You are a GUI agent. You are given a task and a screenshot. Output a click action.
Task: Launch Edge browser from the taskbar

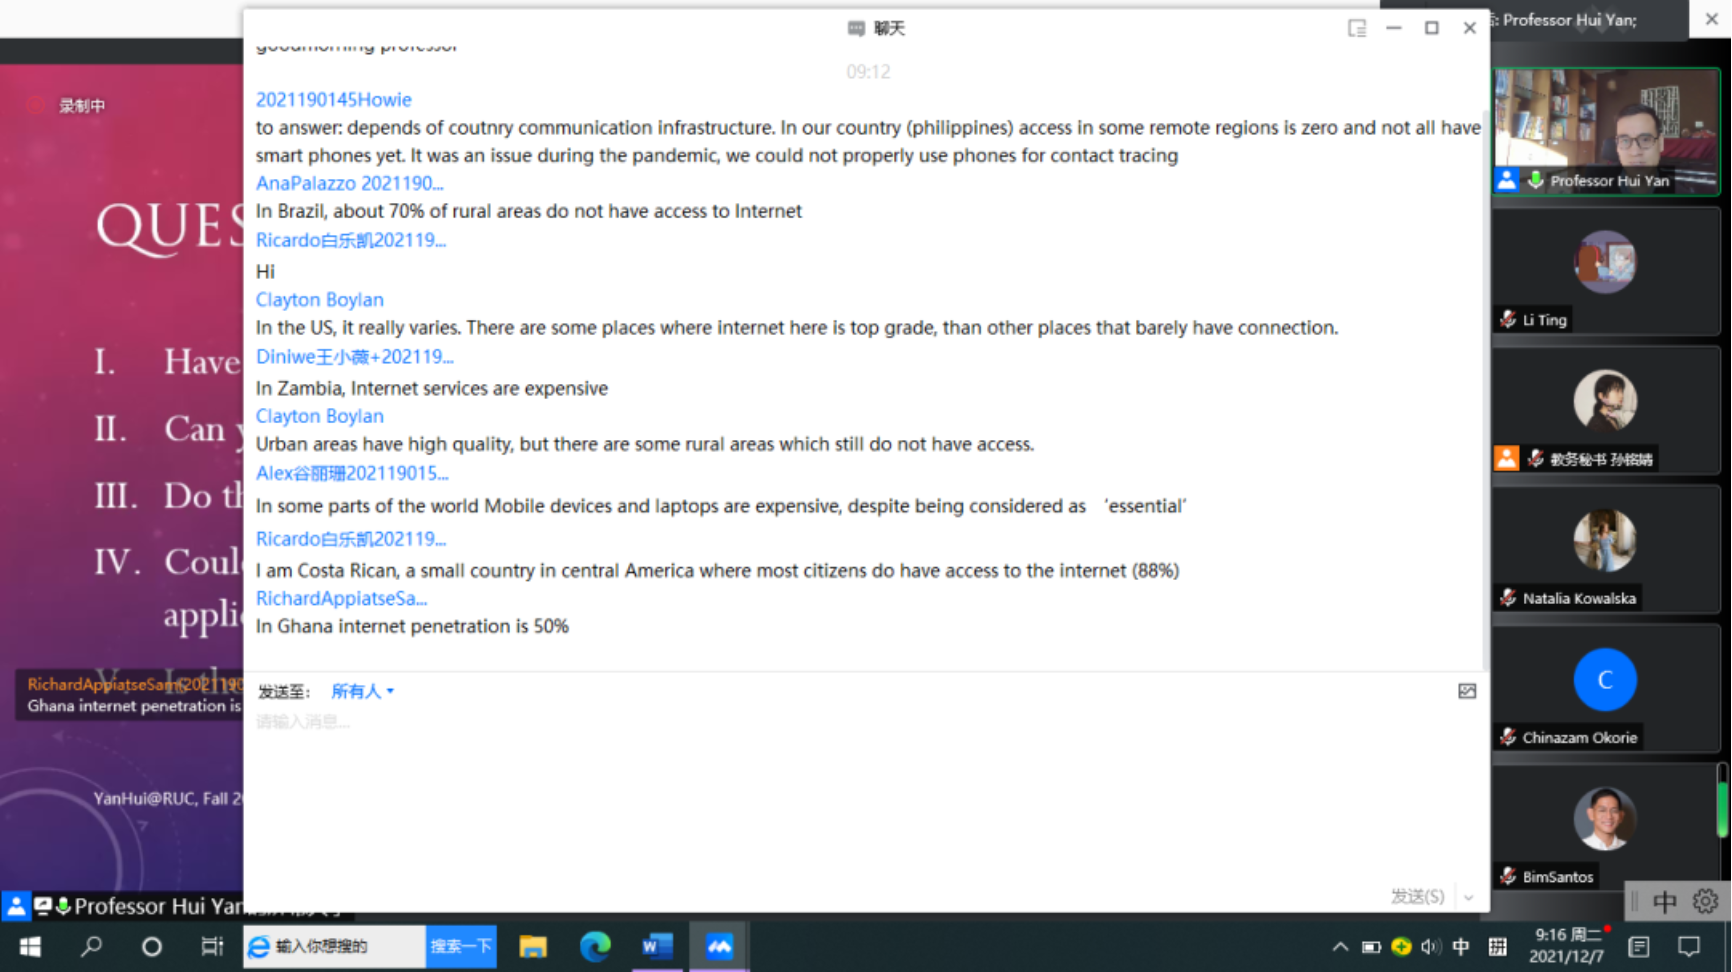tap(595, 946)
